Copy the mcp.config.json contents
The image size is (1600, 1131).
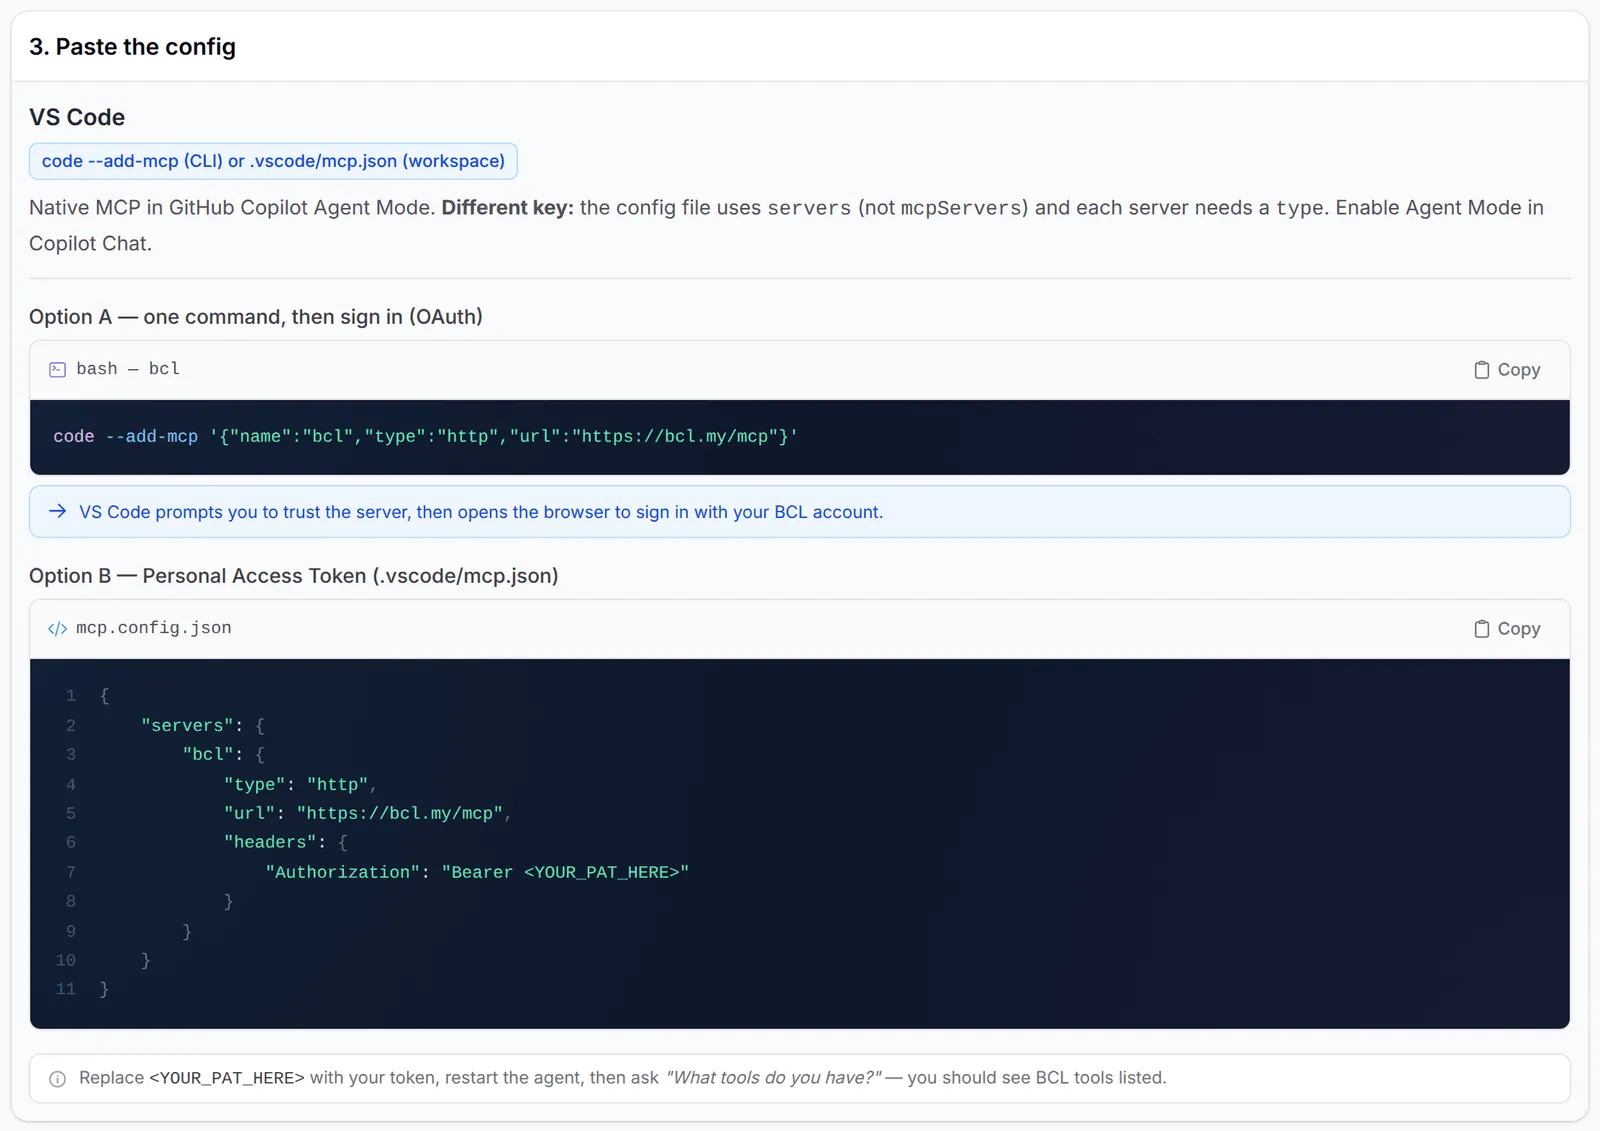pos(1506,629)
